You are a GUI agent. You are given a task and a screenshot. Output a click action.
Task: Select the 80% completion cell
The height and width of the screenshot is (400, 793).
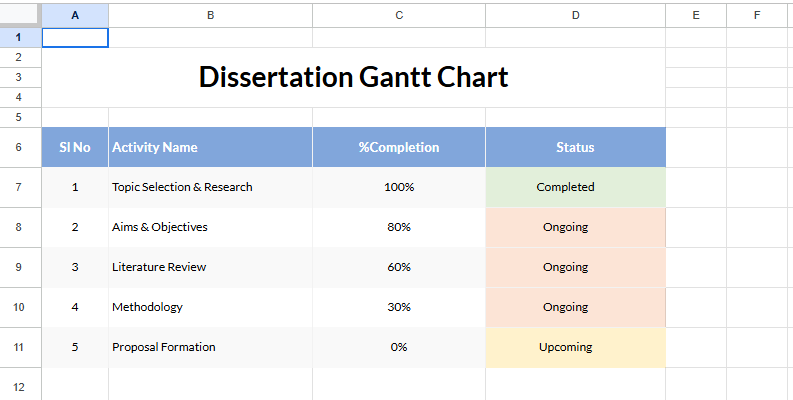(x=399, y=227)
